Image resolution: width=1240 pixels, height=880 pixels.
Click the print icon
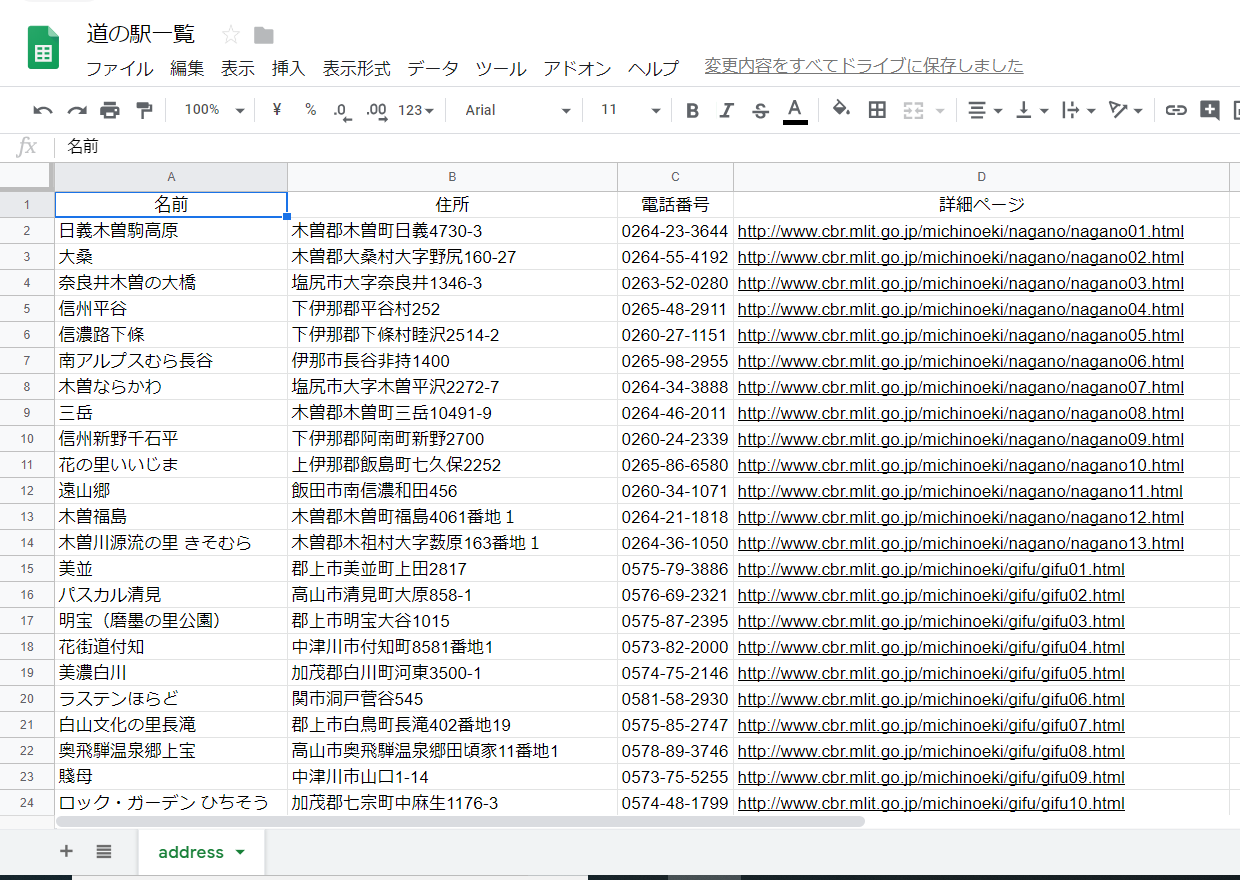point(110,110)
